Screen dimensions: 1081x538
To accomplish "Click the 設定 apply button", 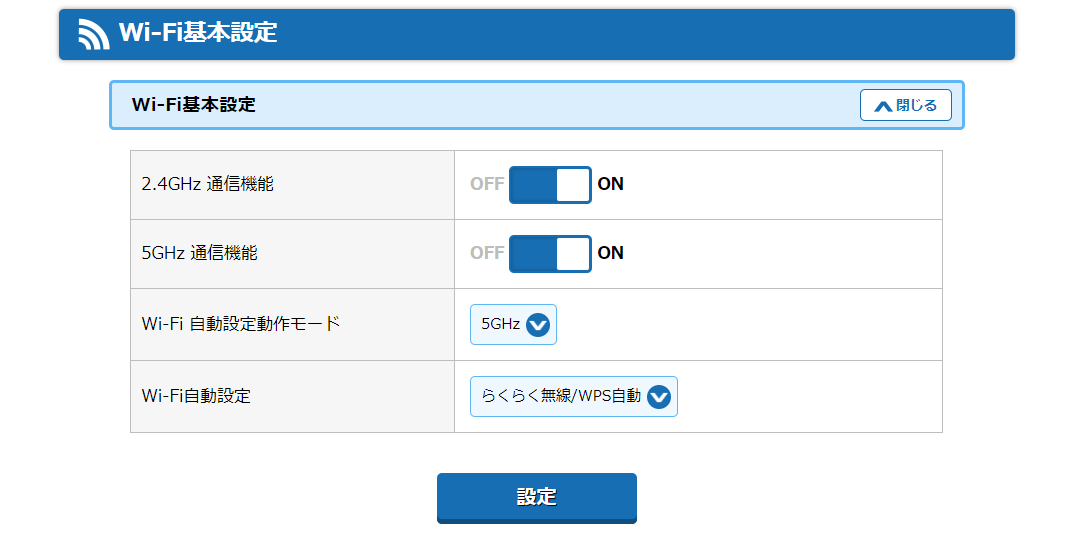I will click(x=537, y=498).
